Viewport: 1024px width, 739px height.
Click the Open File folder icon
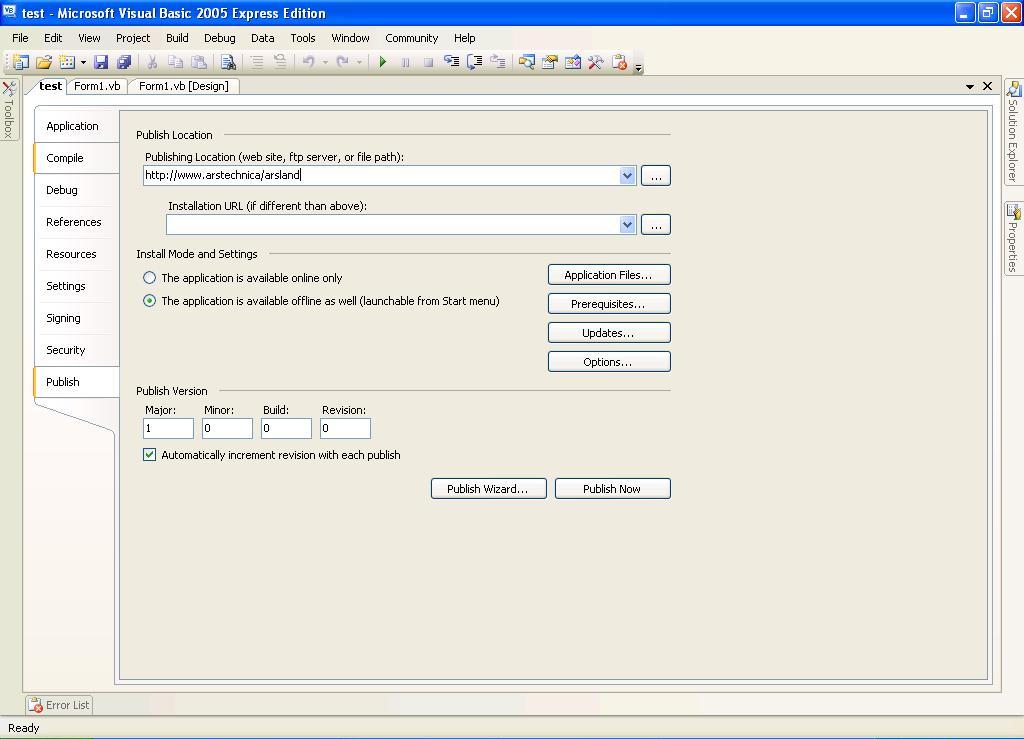point(44,62)
